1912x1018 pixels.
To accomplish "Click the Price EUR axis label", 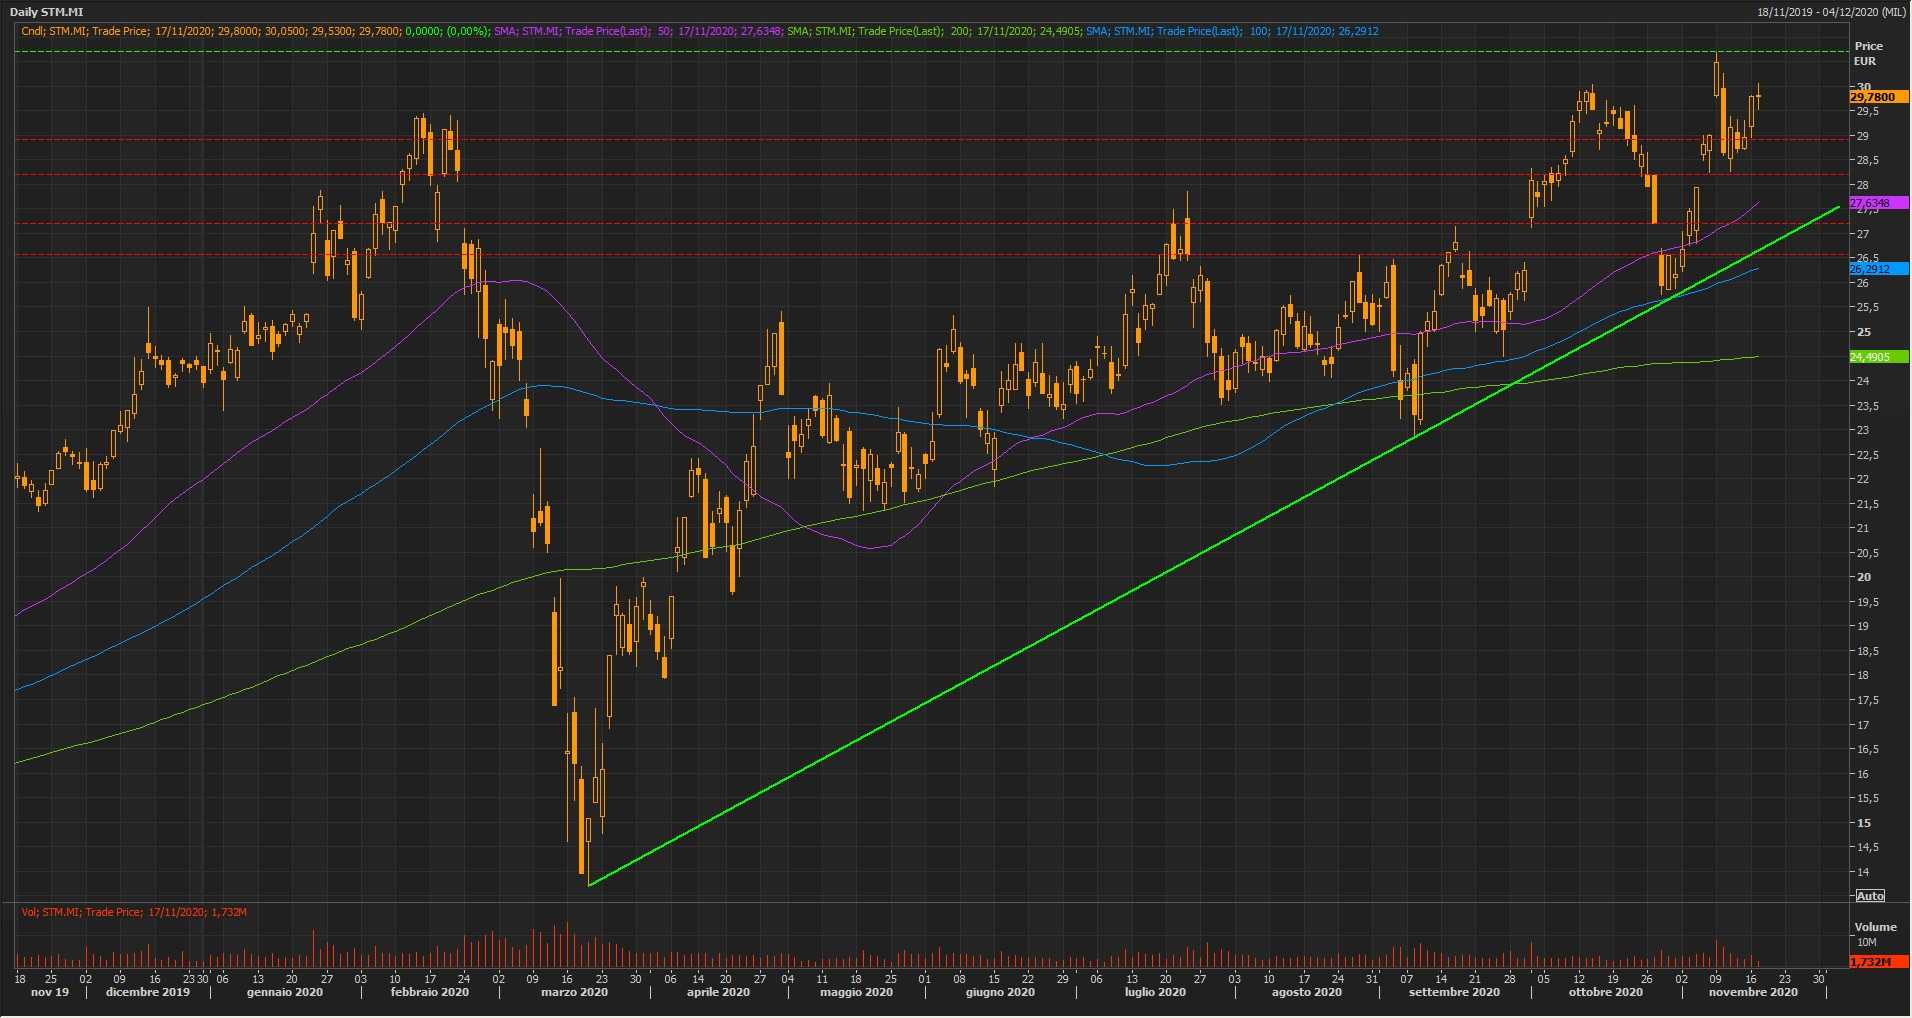I will [1867, 53].
